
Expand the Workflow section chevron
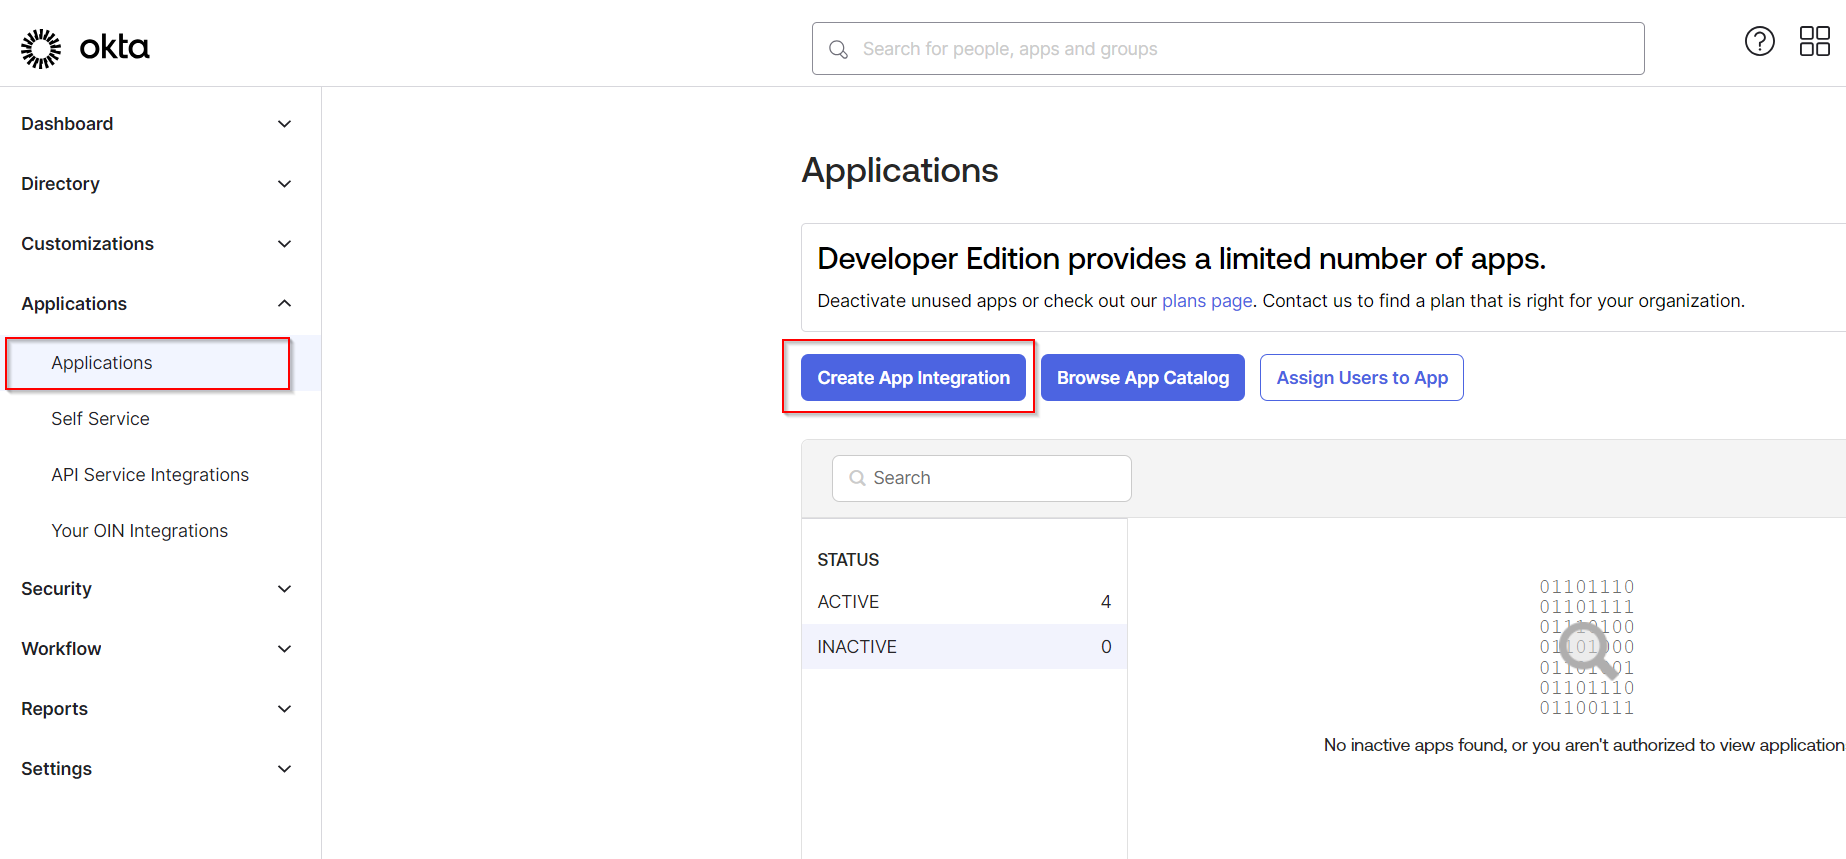pos(284,649)
